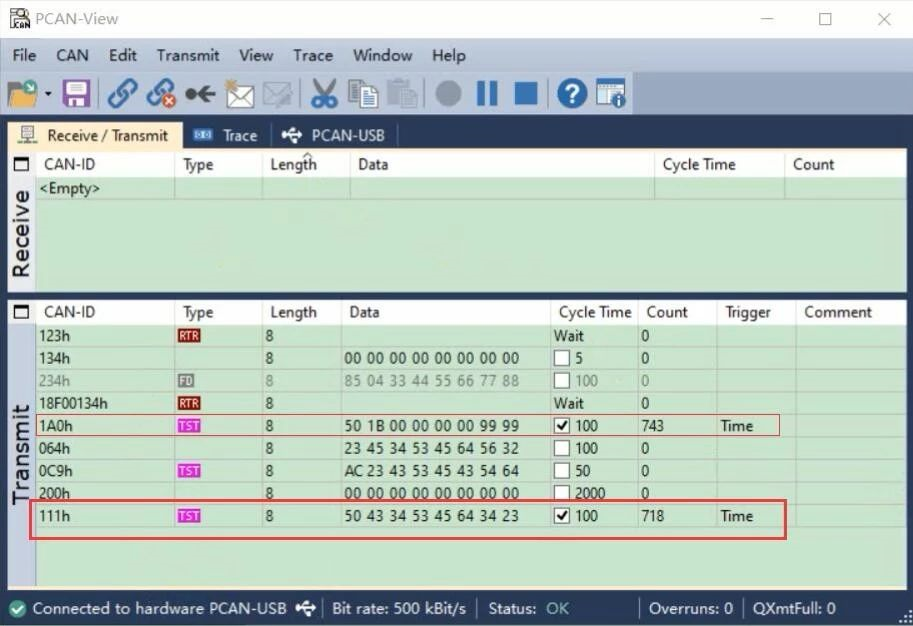Image resolution: width=913 pixels, height=626 pixels.
Task: Open the File menu
Action: click(24, 55)
